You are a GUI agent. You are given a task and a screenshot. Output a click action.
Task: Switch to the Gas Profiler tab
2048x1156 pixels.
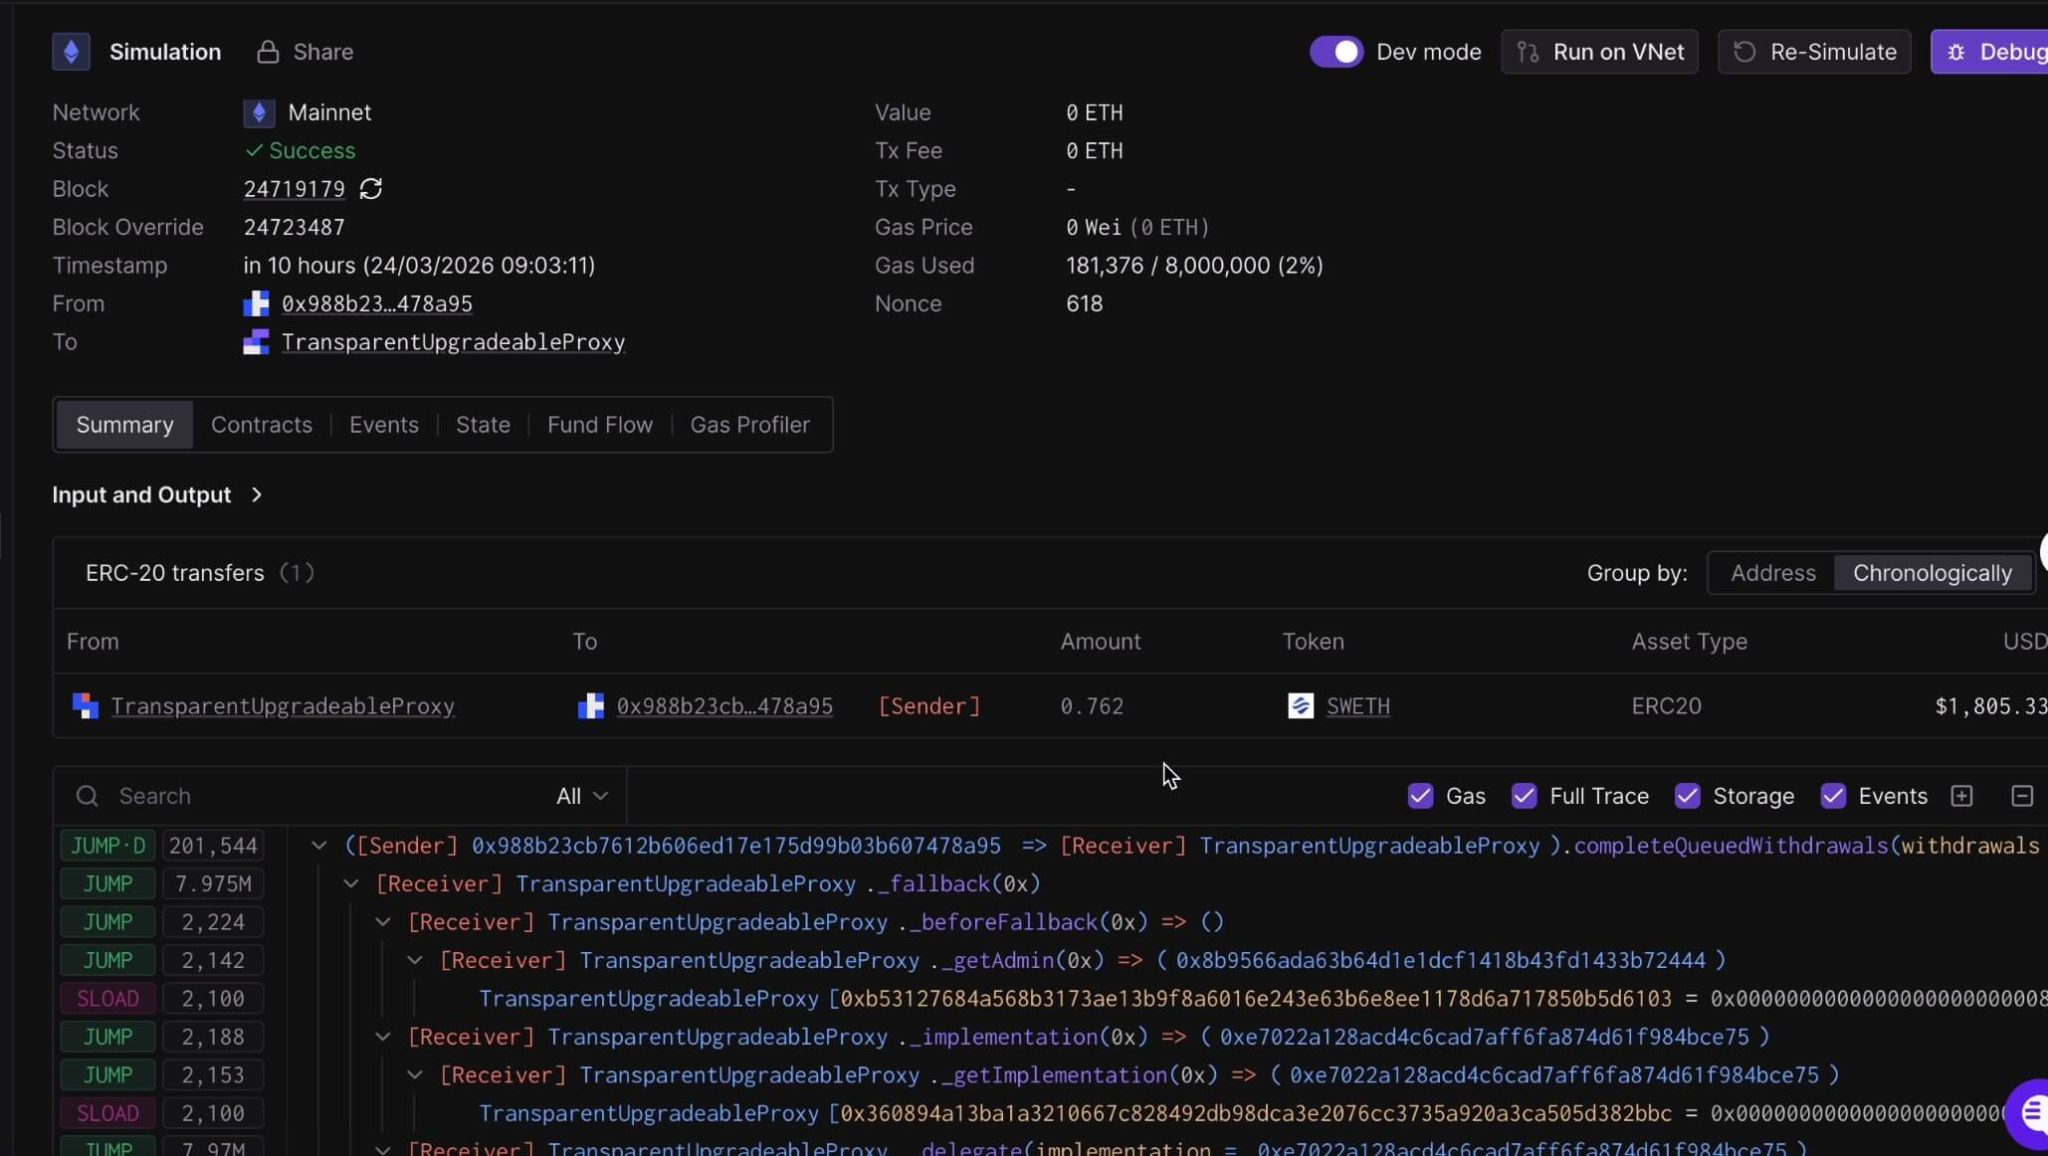[749, 425]
